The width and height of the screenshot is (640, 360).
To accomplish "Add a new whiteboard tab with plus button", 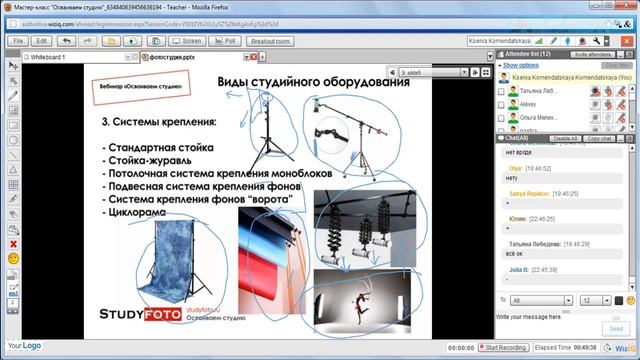I will [x=262, y=57].
